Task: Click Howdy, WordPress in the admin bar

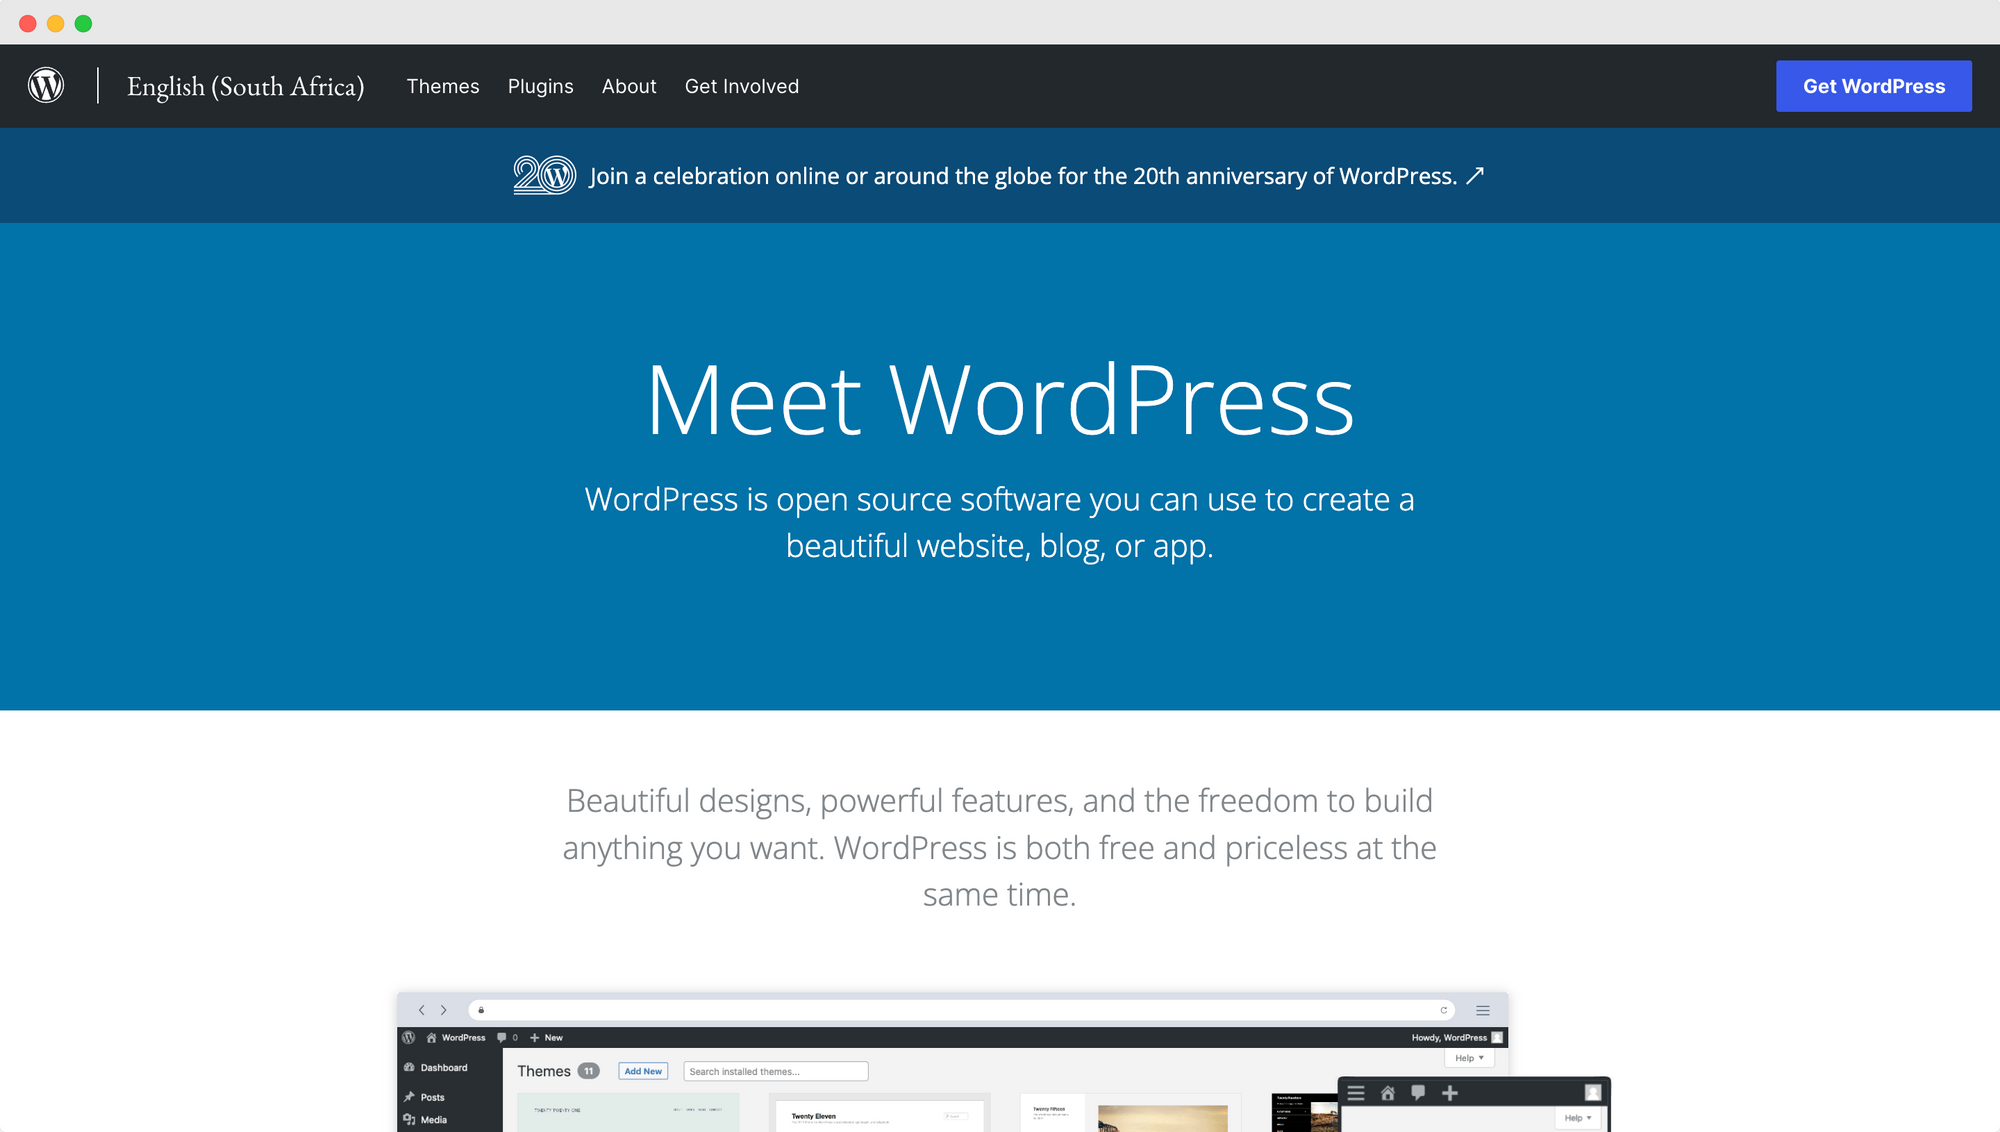Action: [x=1449, y=1037]
